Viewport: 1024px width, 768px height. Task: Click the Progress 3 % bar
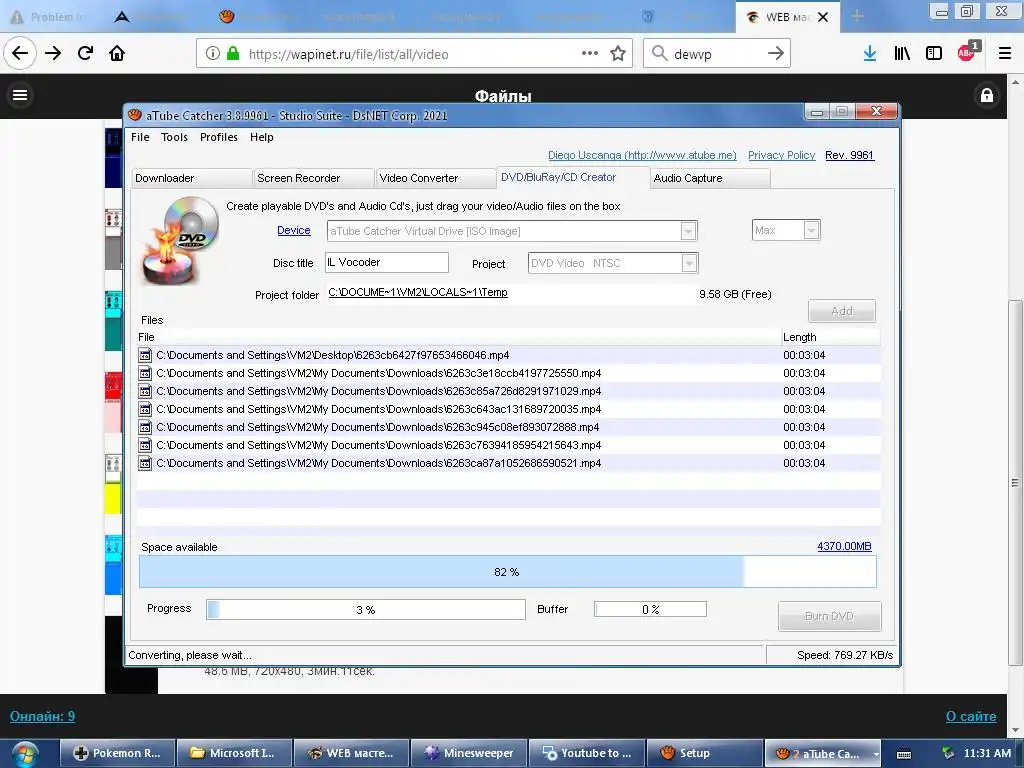coord(366,609)
